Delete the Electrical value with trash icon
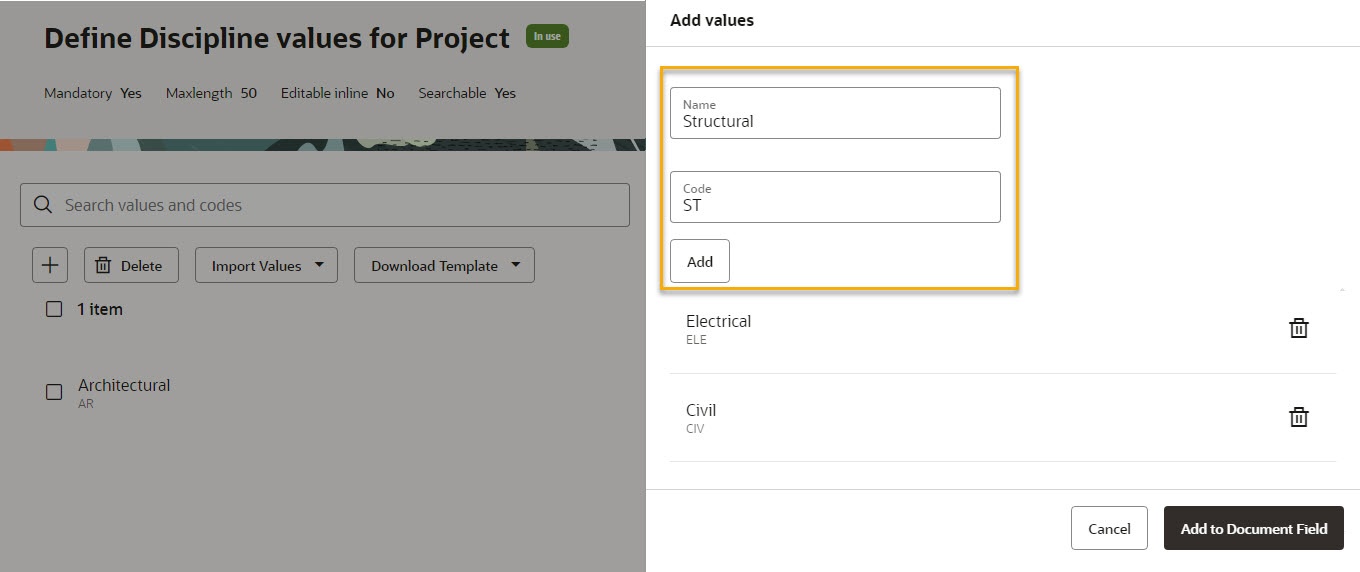 1298,328
